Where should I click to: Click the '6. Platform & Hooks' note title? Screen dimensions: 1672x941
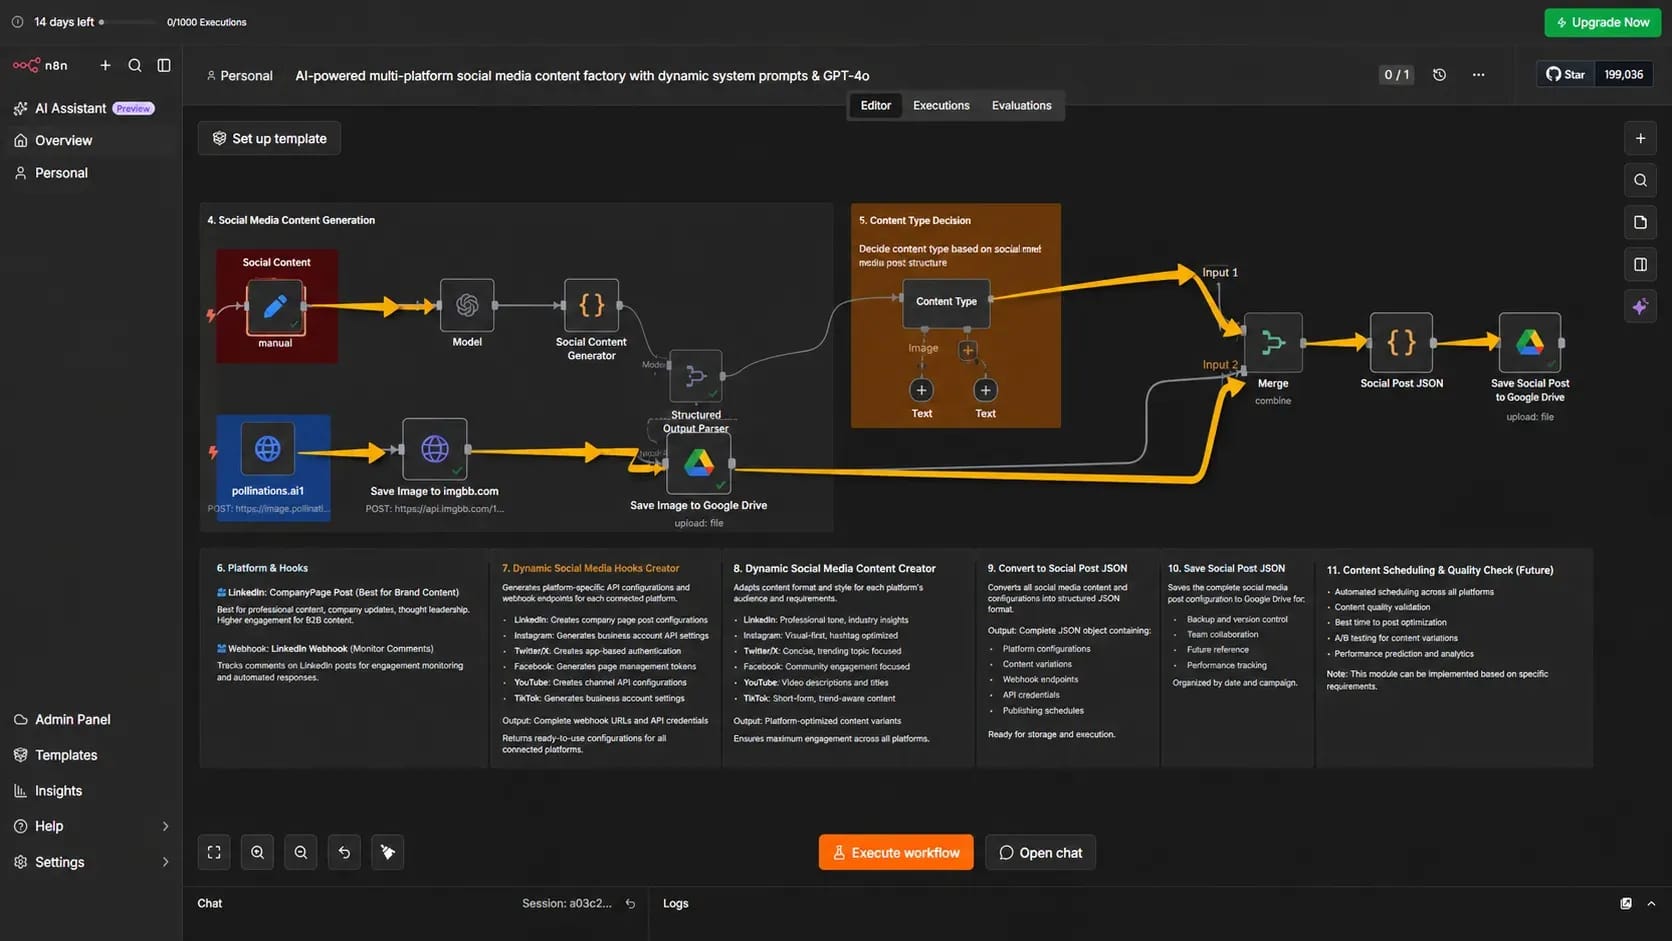click(262, 568)
